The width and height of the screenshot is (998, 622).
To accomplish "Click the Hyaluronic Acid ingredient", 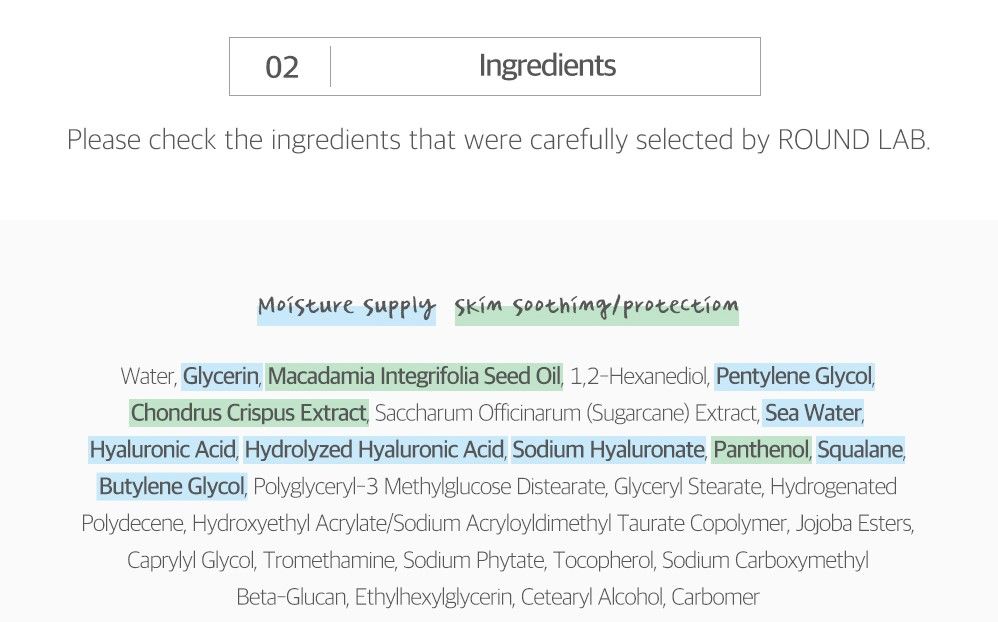I will (x=162, y=449).
